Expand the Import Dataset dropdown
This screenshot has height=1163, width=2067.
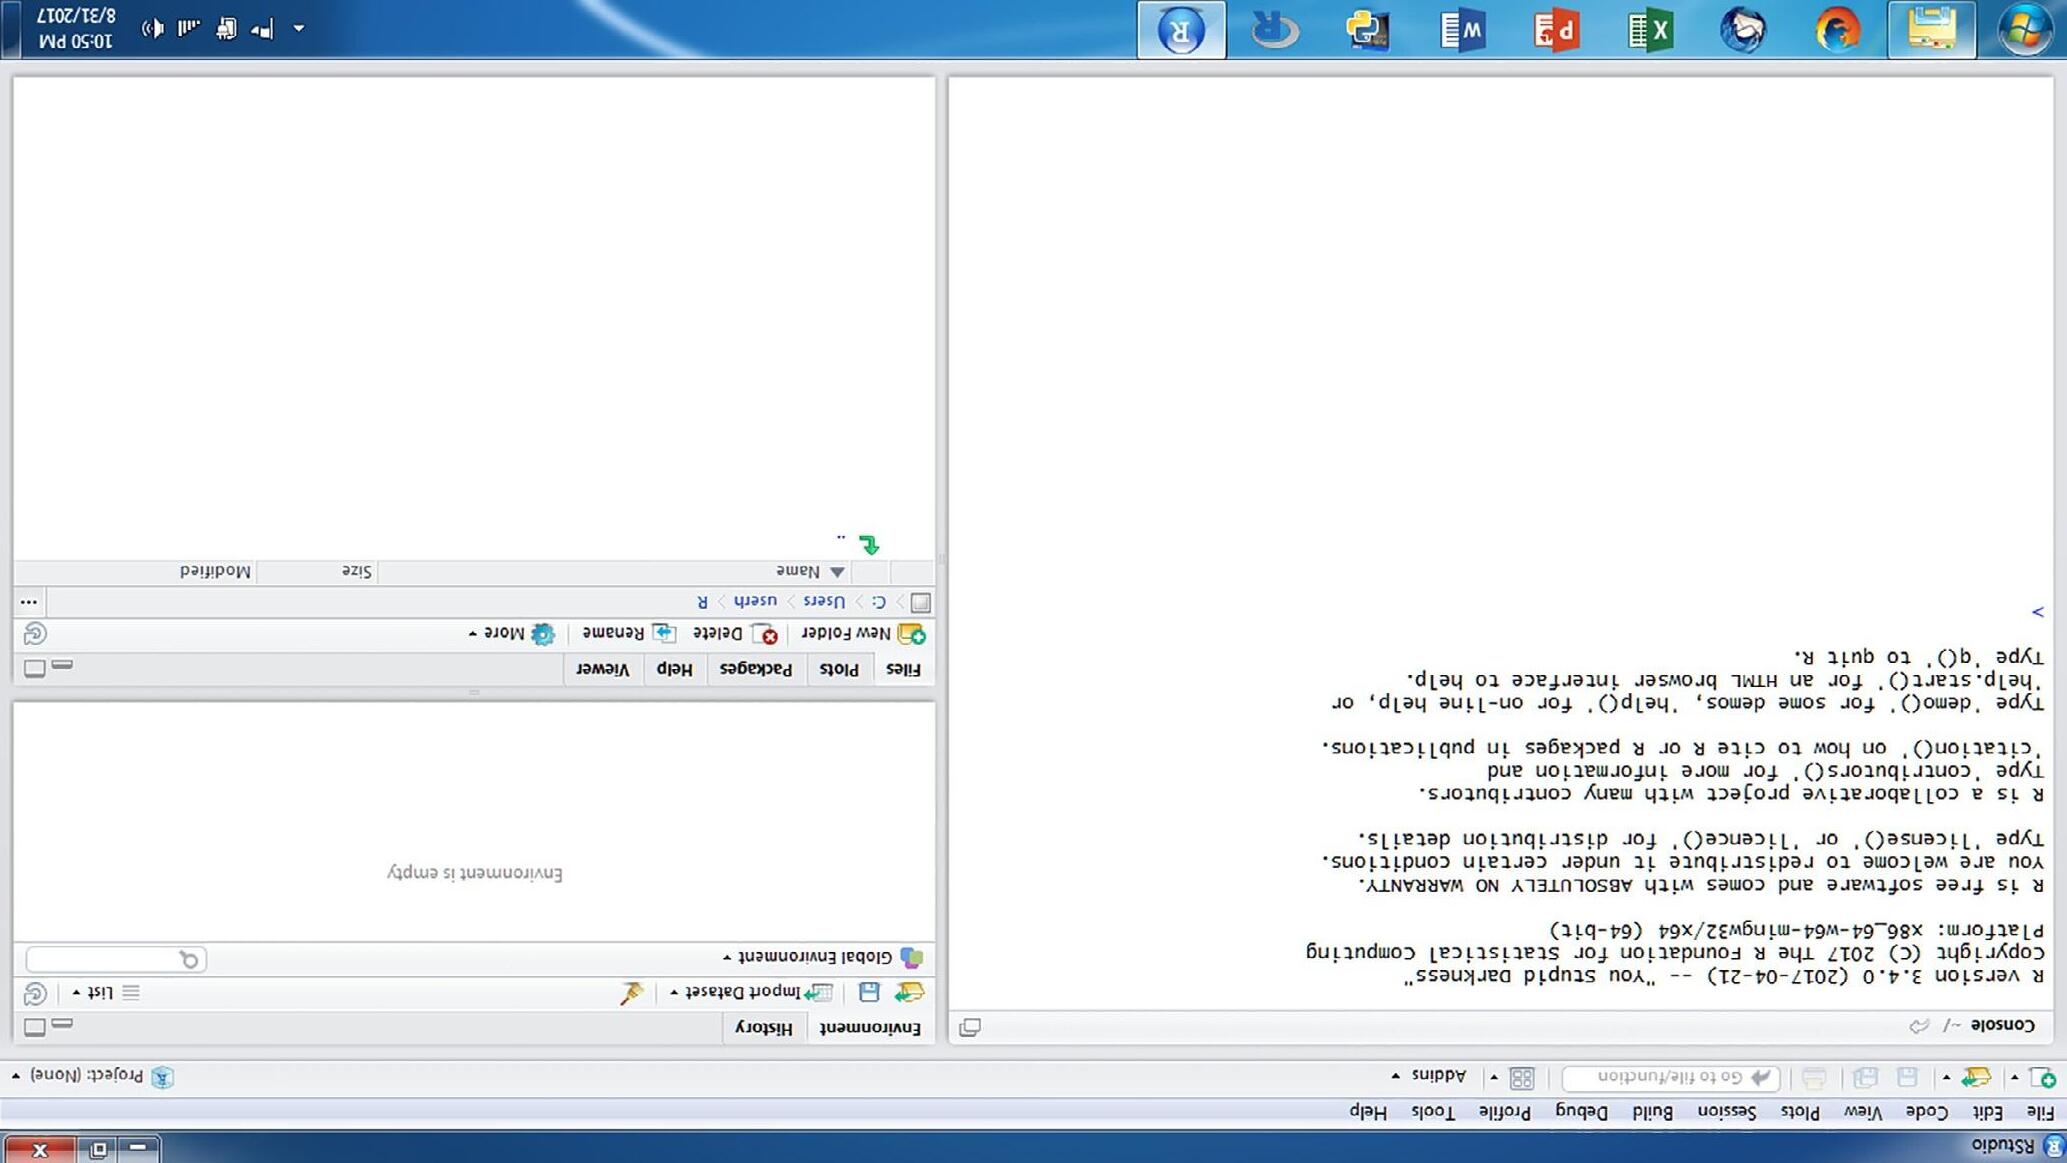coord(751,992)
